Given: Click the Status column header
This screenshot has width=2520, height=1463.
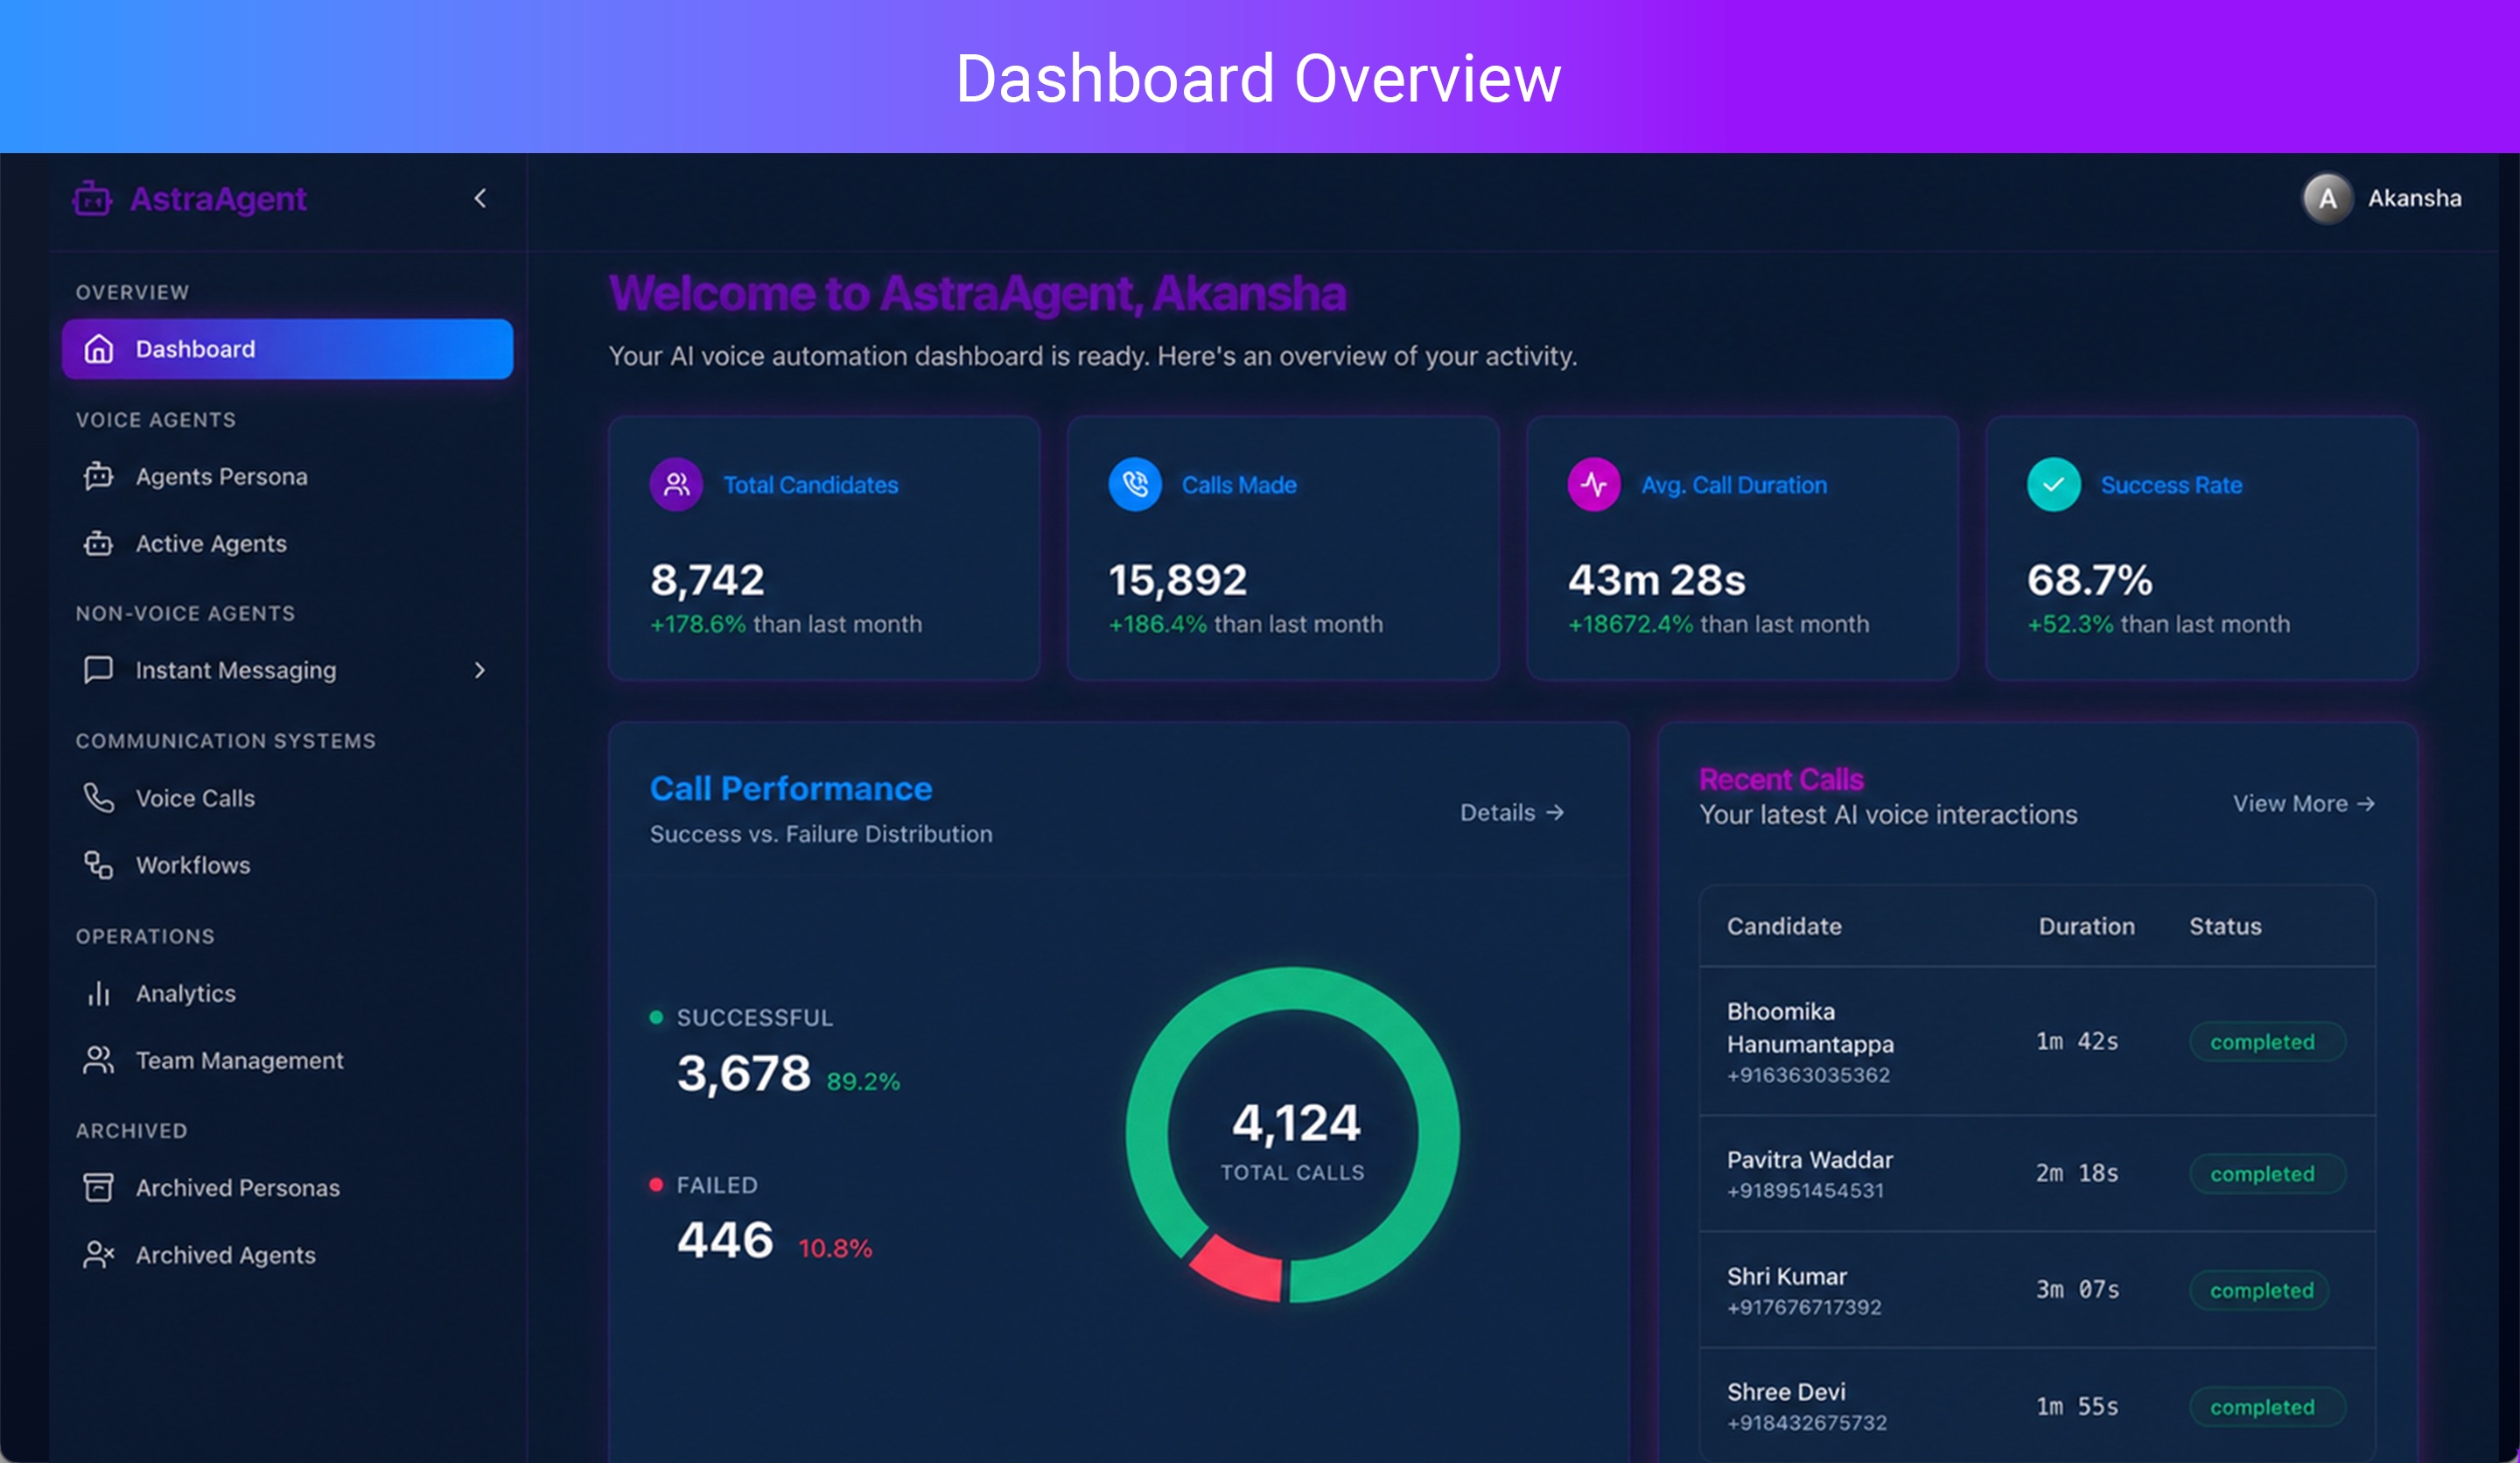Looking at the screenshot, I should 2225,926.
